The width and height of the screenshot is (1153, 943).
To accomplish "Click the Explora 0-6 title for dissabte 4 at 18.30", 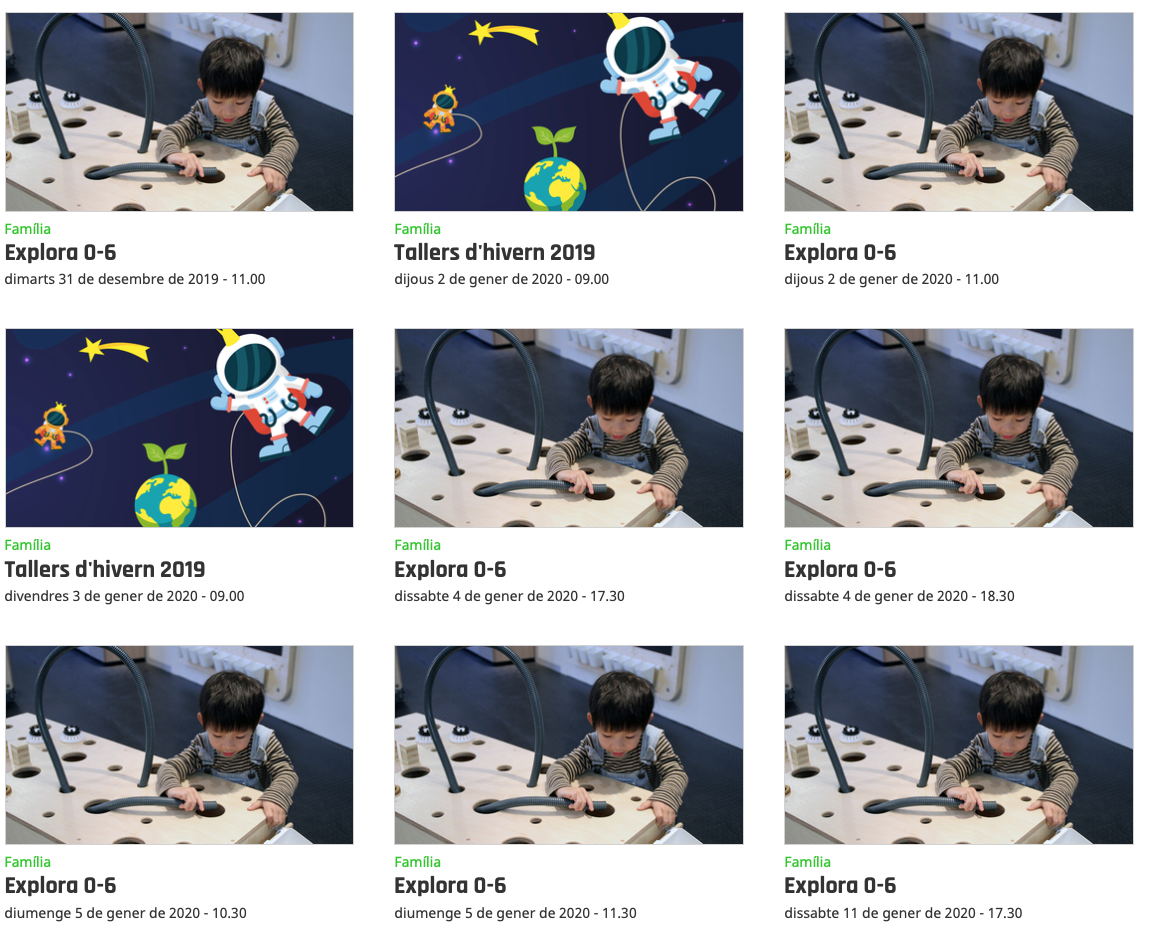I will click(x=840, y=569).
